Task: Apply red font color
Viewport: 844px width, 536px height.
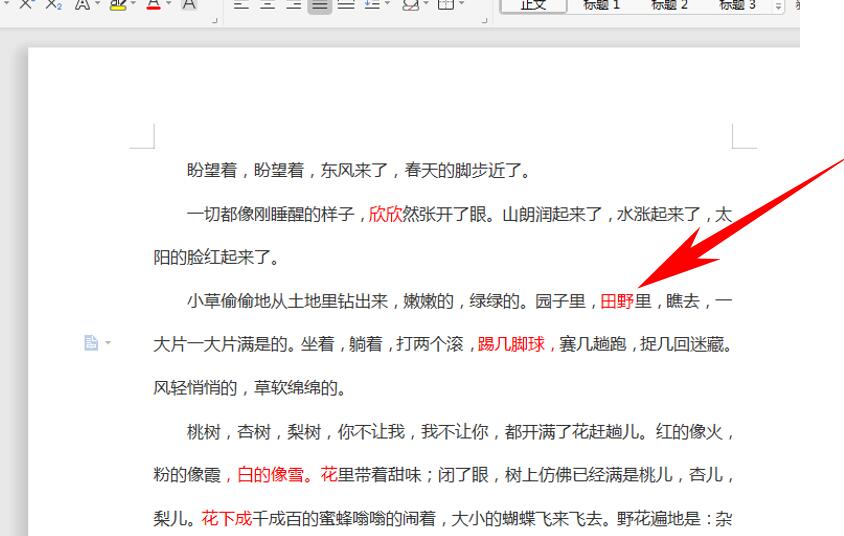Action: pyautogui.click(x=152, y=6)
